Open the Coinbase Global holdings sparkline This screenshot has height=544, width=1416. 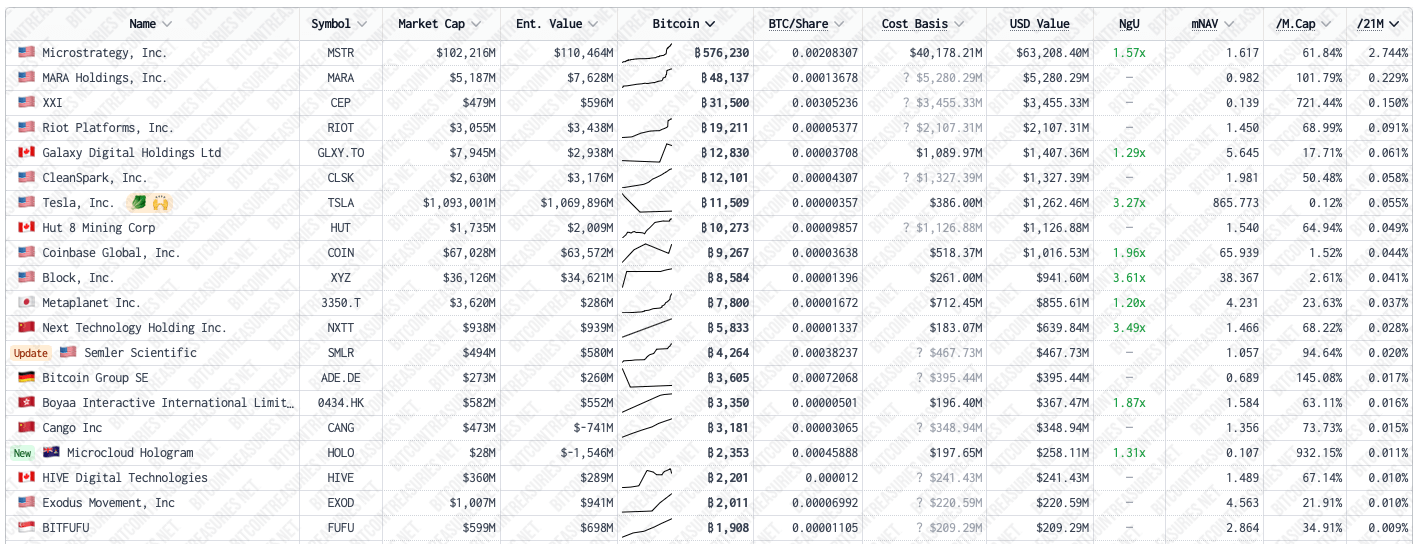point(647,253)
